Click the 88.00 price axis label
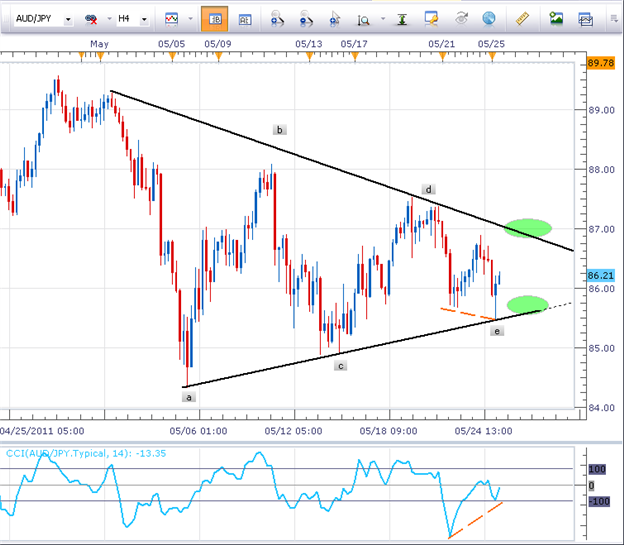This screenshot has width=624, height=545. (x=601, y=170)
